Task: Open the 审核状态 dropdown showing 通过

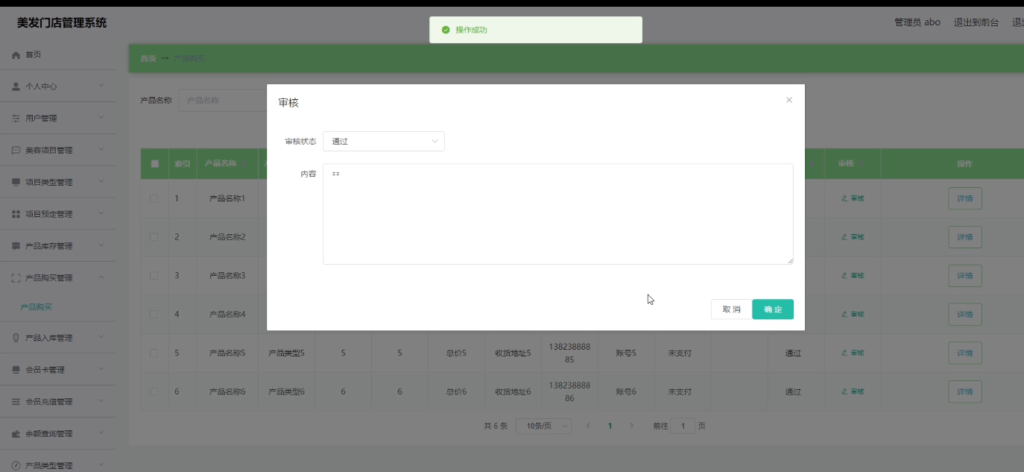Action: tap(384, 141)
